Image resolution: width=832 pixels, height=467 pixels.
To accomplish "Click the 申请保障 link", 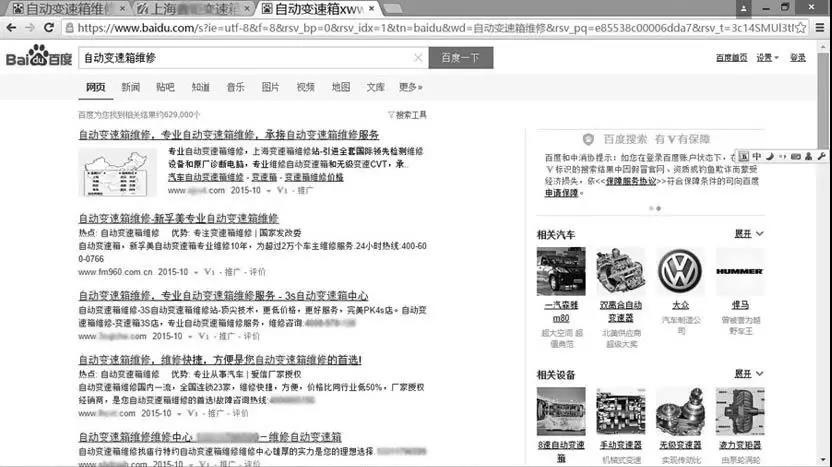I will [561, 193].
